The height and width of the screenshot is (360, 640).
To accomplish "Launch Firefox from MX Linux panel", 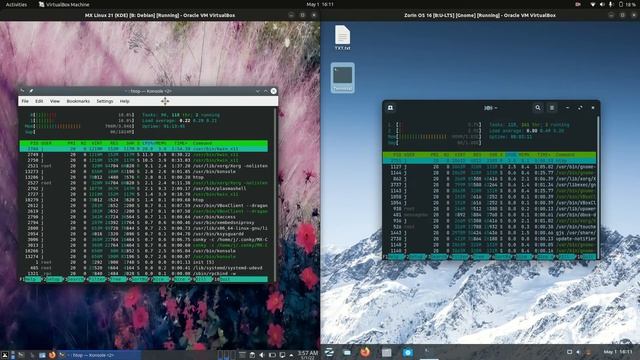I will 52,355.
